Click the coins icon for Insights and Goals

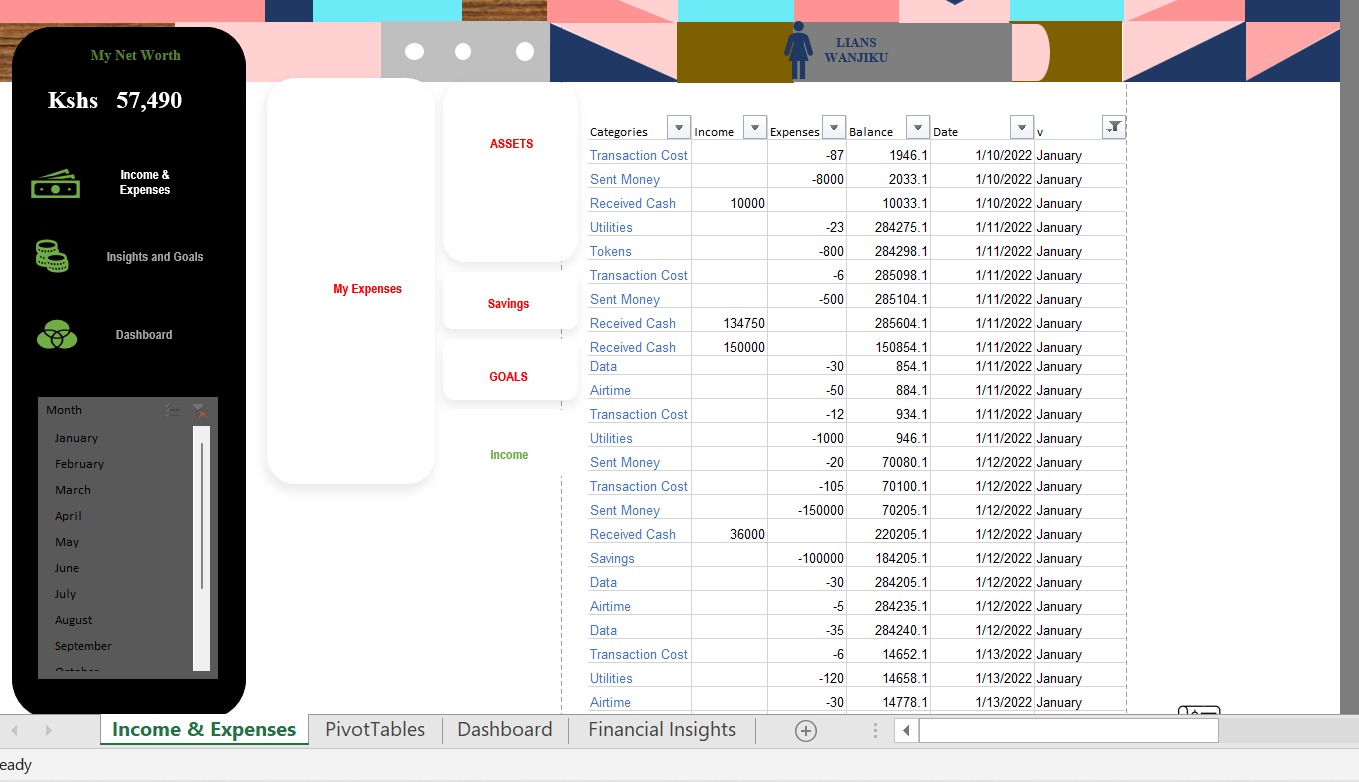point(53,256)
